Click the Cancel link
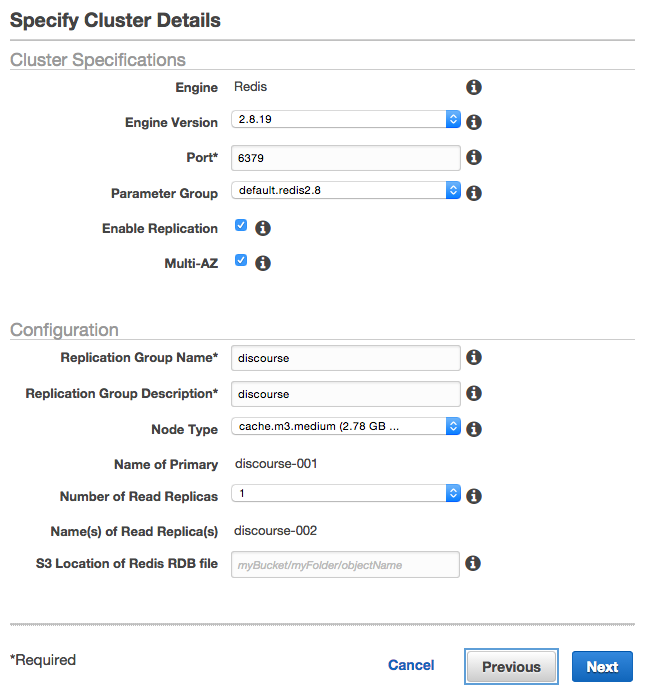 [x=411, y=665]
